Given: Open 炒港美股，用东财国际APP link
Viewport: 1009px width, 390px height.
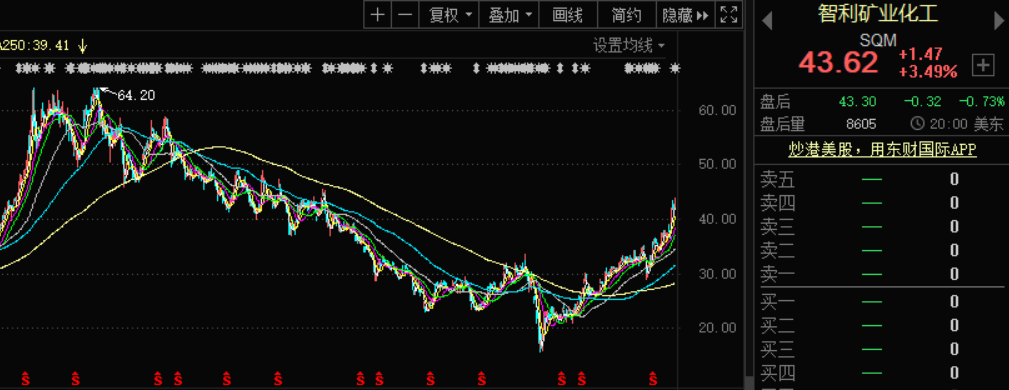Looking at the screenshot, I should click(x=882, y=149).
